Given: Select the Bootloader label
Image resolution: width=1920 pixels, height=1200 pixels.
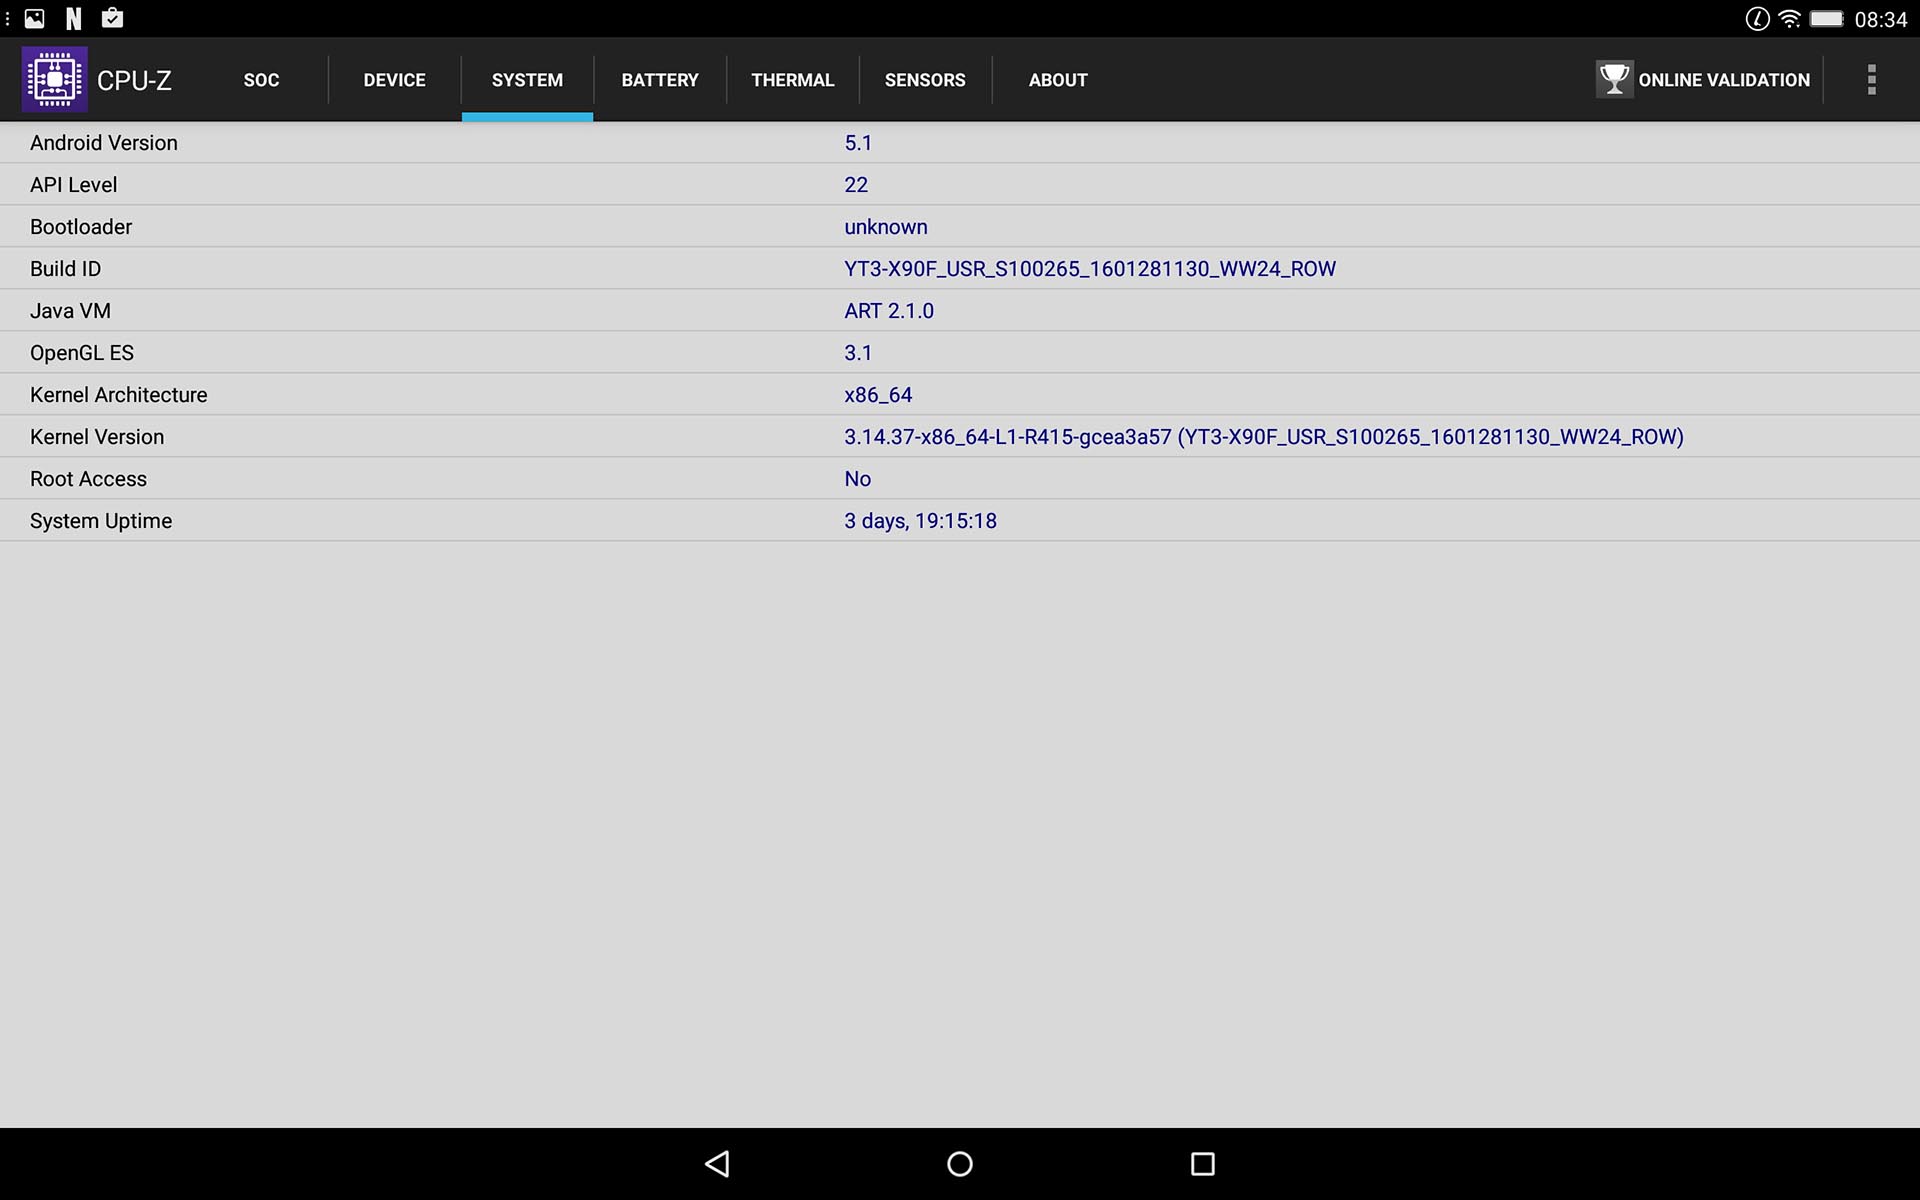Looking at the screenshot, I should click(81, 227).
